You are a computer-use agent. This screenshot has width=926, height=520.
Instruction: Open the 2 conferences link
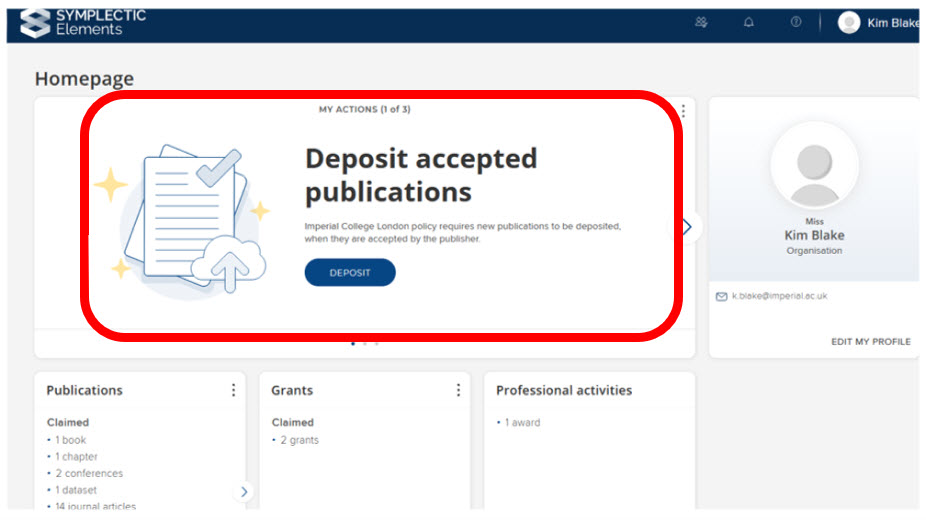(88, 473)
